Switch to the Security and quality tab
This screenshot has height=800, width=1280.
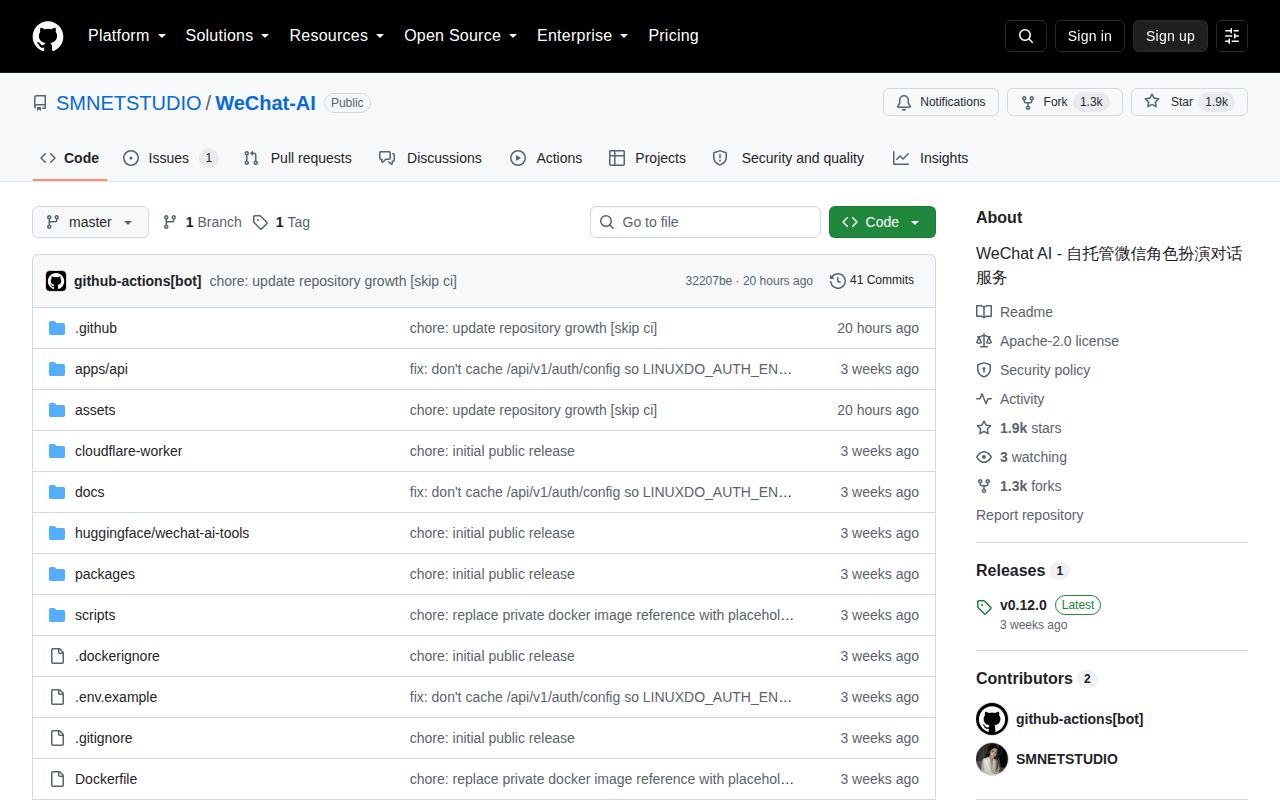788,158
